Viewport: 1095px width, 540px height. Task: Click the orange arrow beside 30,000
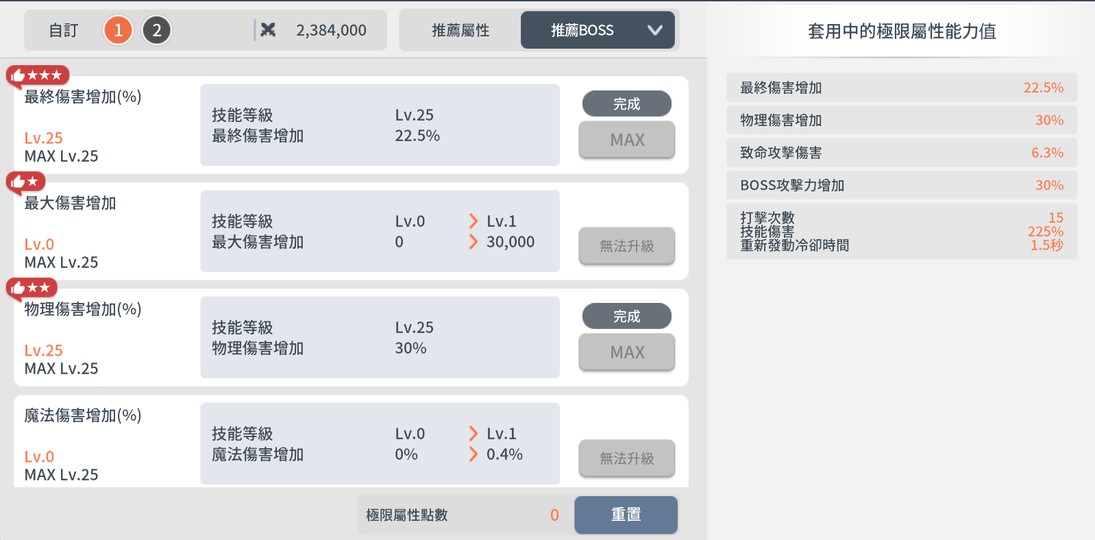(473, 242)
